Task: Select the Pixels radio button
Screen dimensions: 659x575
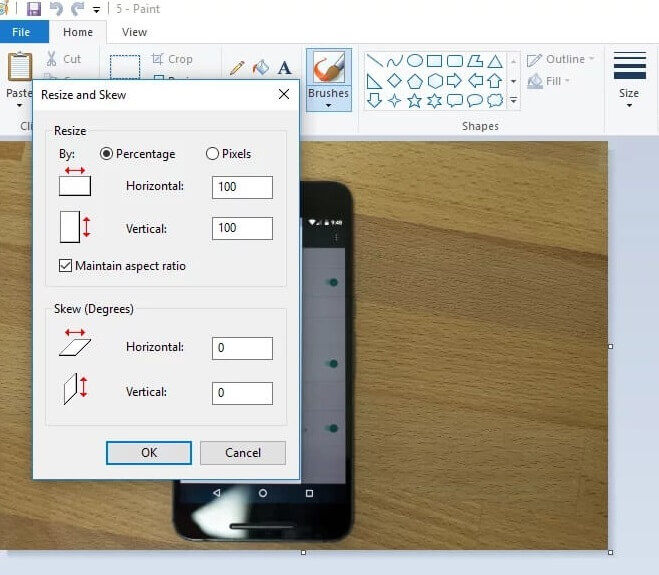Action: pos(212,154)
